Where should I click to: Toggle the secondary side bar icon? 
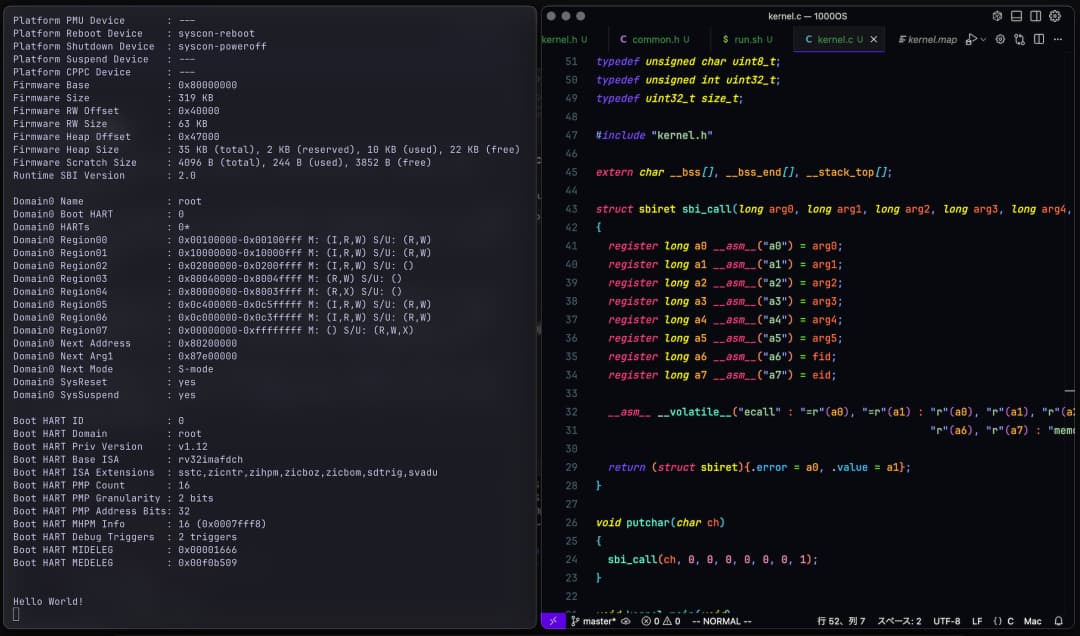(1035, 15)
